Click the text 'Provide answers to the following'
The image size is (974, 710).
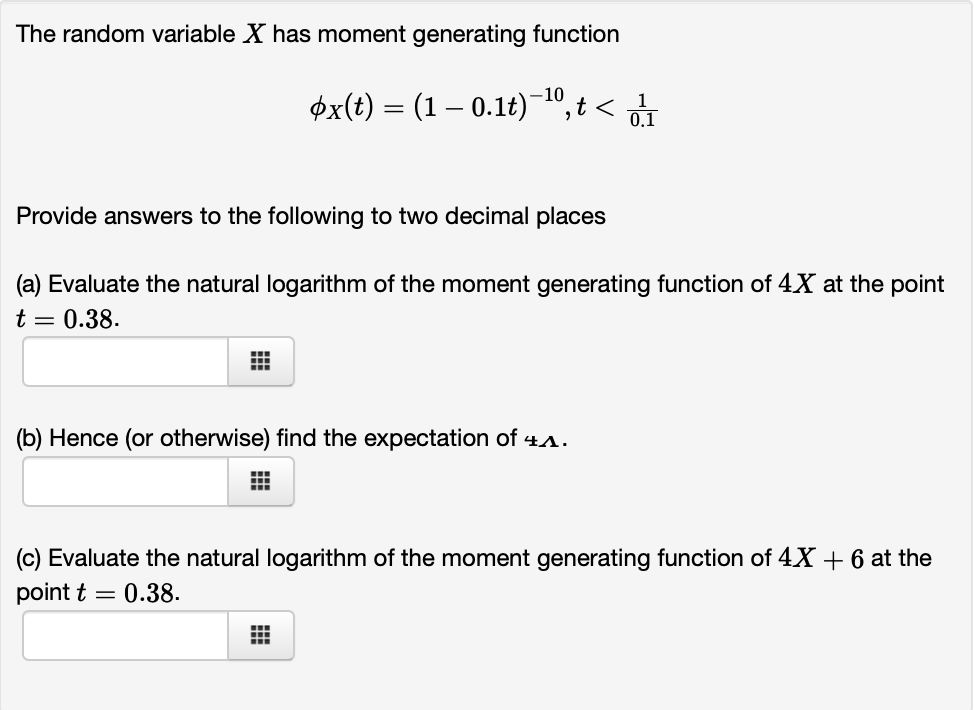coord(310,216)
